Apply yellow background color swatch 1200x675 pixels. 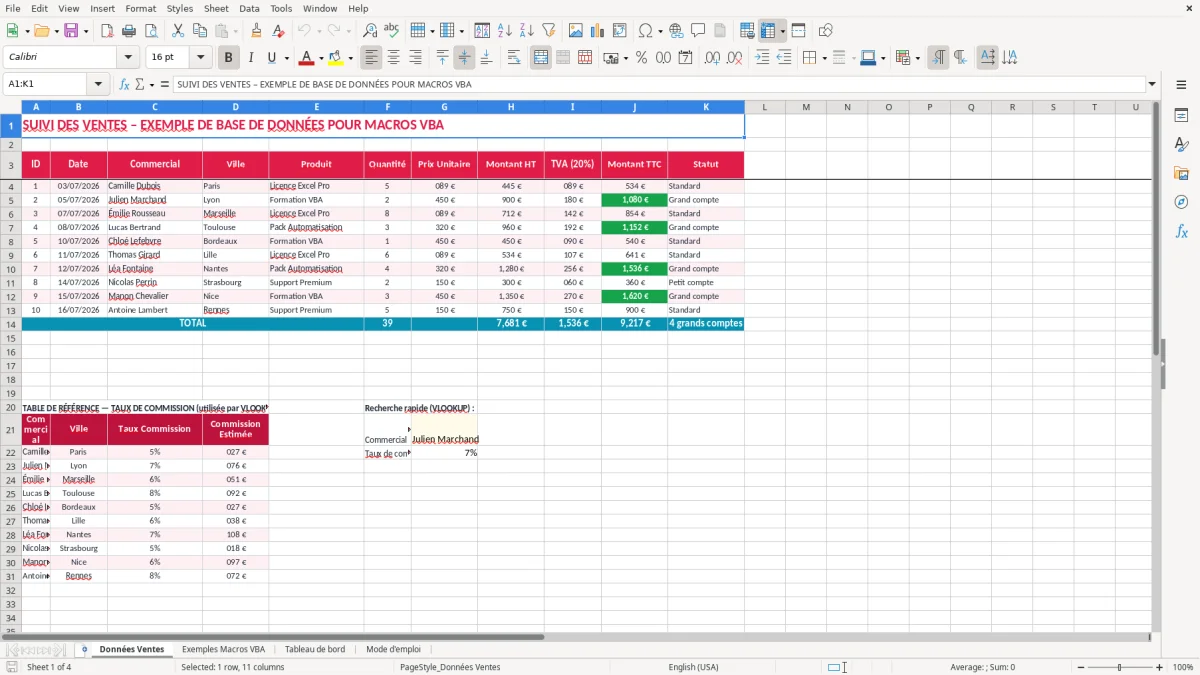tap(335, 58)
